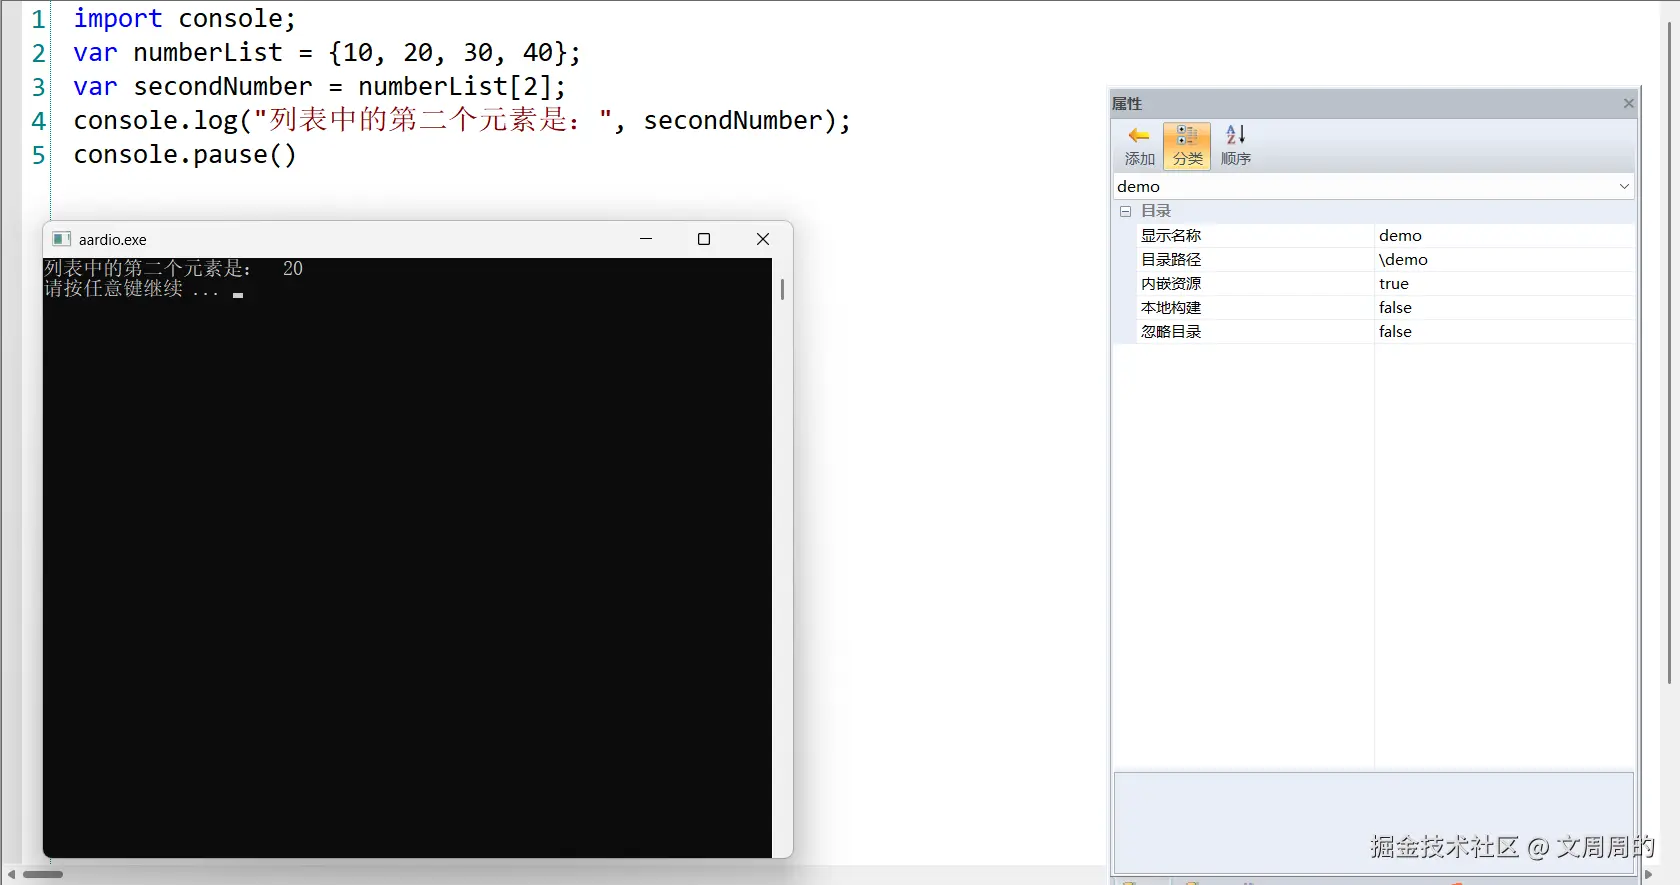This screenshot has width=1680, height=885.
Task: Maximize the aardio.exe console window
Action: 704,239
